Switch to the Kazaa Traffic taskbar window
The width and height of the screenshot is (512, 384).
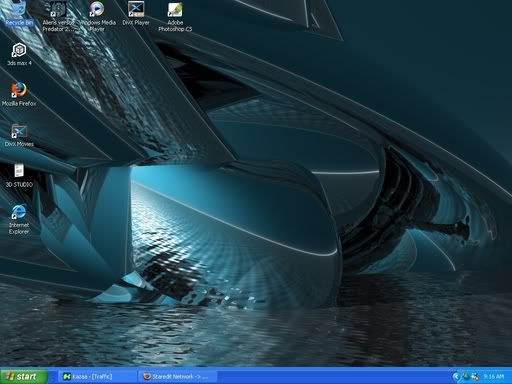point(98,377)
